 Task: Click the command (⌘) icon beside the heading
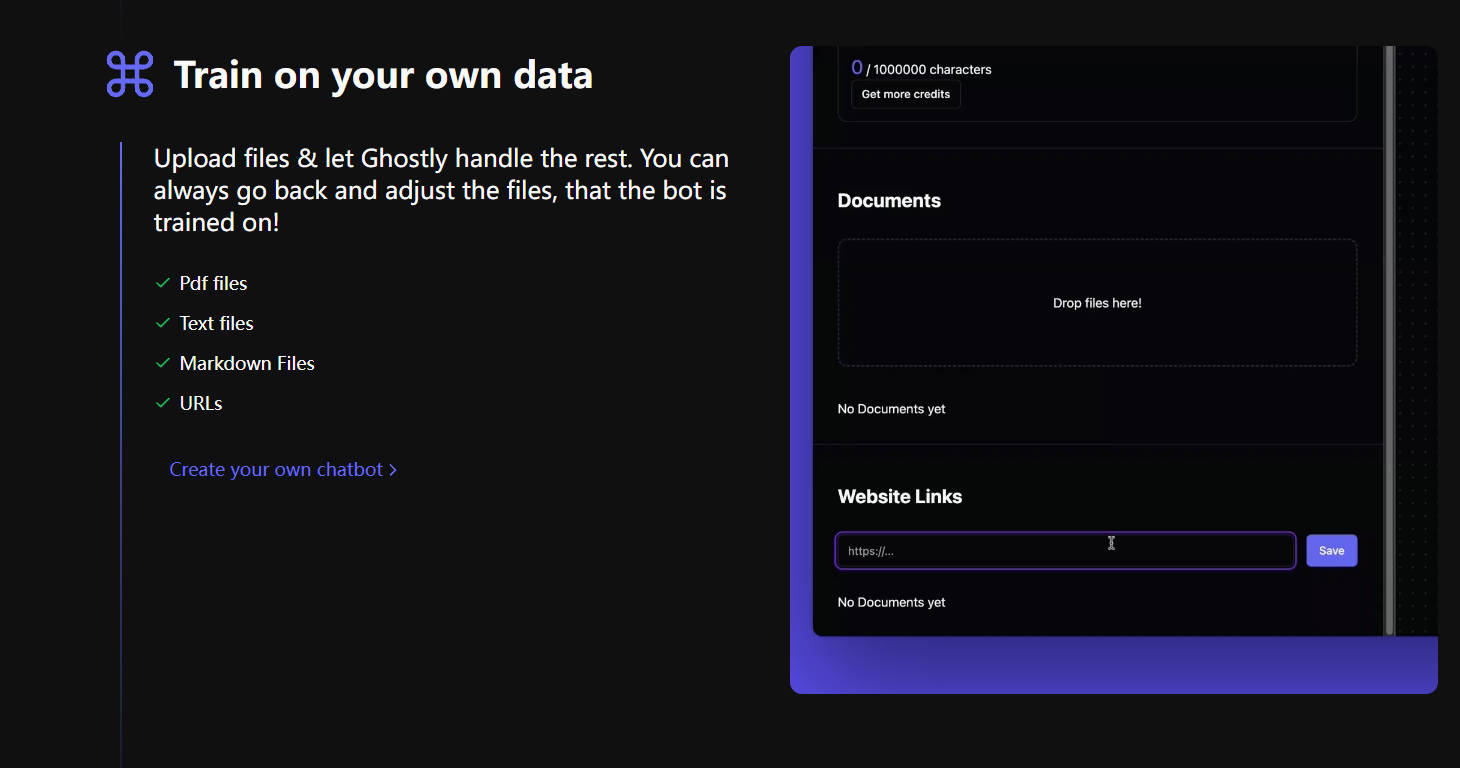tap(128, 73)
